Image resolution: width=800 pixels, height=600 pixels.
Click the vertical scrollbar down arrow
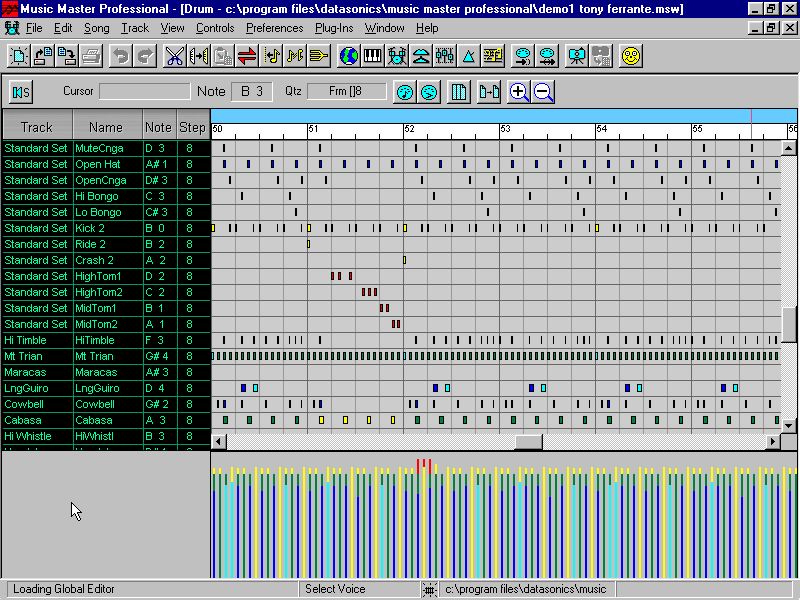[x=789, y=426]
